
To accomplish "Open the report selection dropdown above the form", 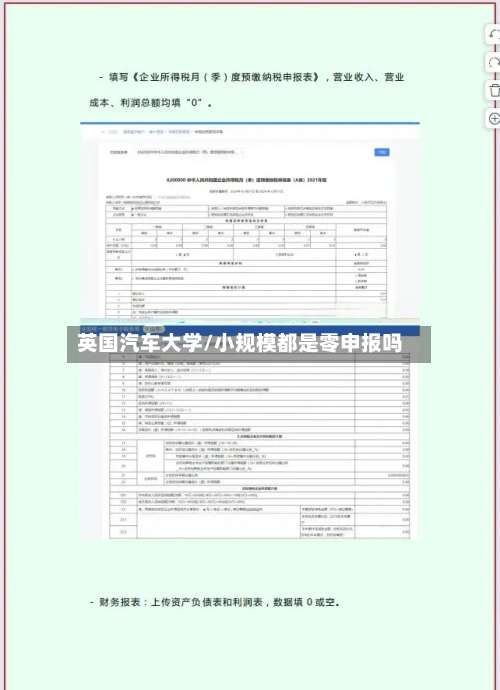I will (x=189, y=152).
